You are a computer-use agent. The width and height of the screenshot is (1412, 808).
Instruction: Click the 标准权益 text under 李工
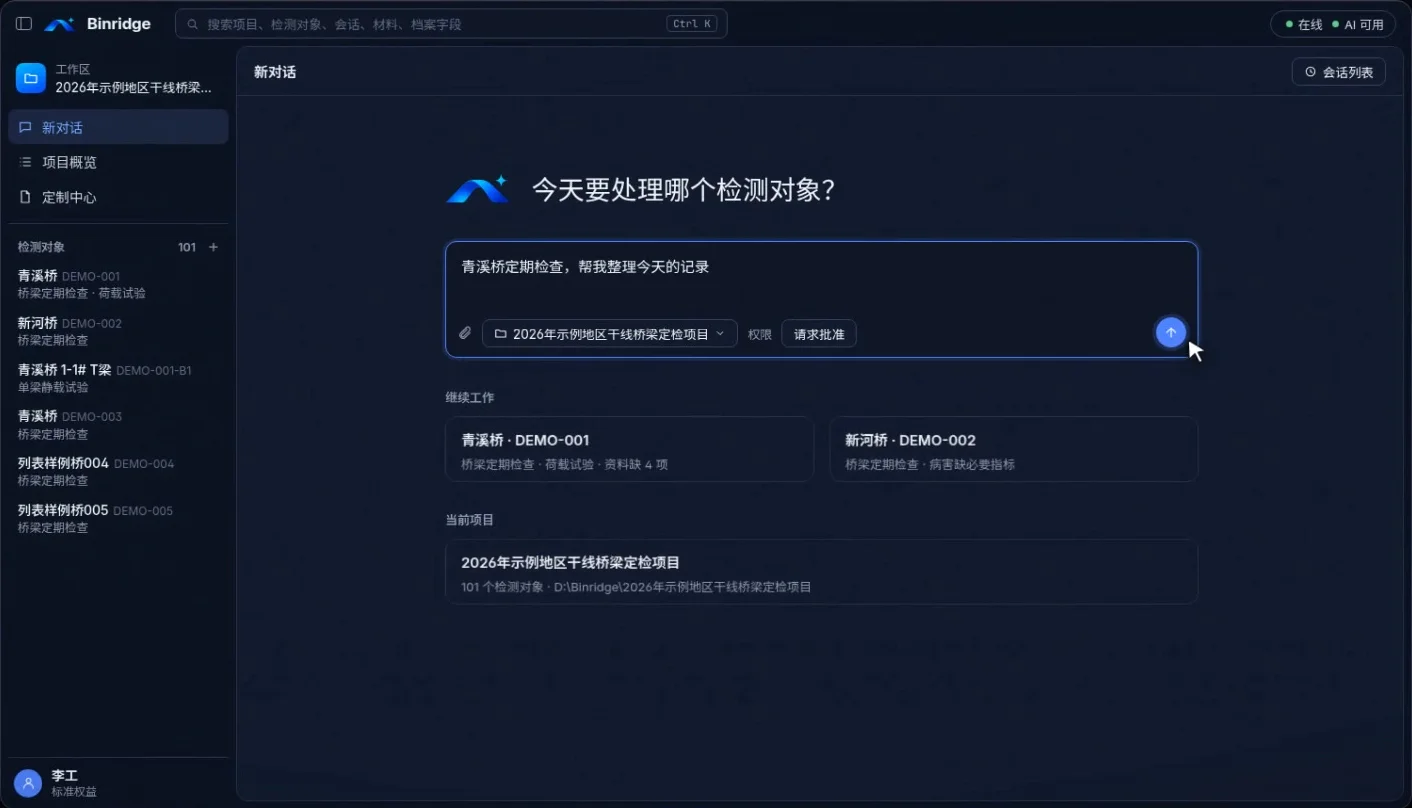click(x=74, y=792)
